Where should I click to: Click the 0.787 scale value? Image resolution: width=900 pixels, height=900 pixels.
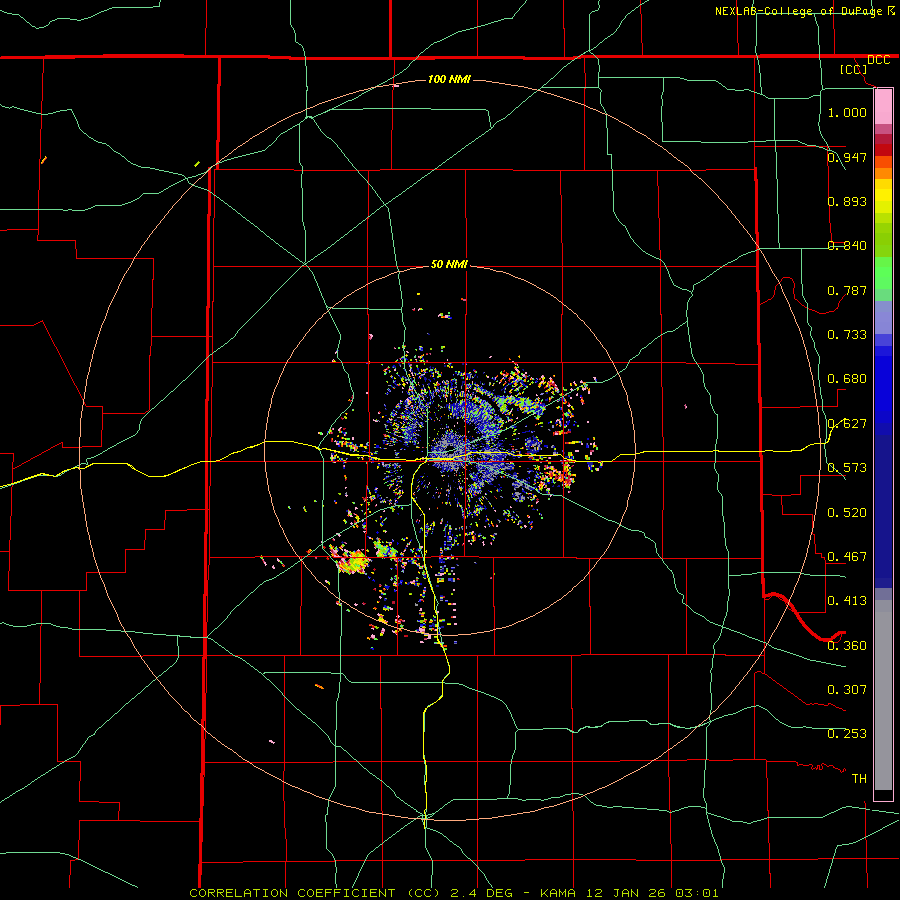[x=847, y=290]
